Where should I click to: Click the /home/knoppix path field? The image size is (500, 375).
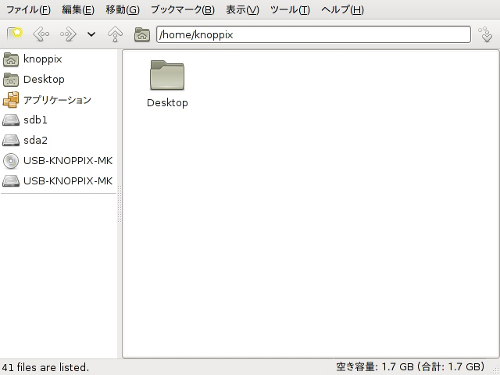pyautogui.click(x=313, y=34)
